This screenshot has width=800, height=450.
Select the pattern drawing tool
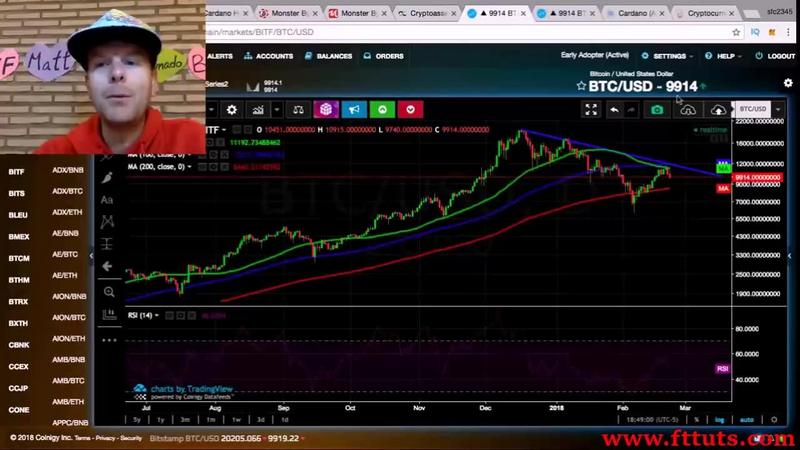pos(107,221)
